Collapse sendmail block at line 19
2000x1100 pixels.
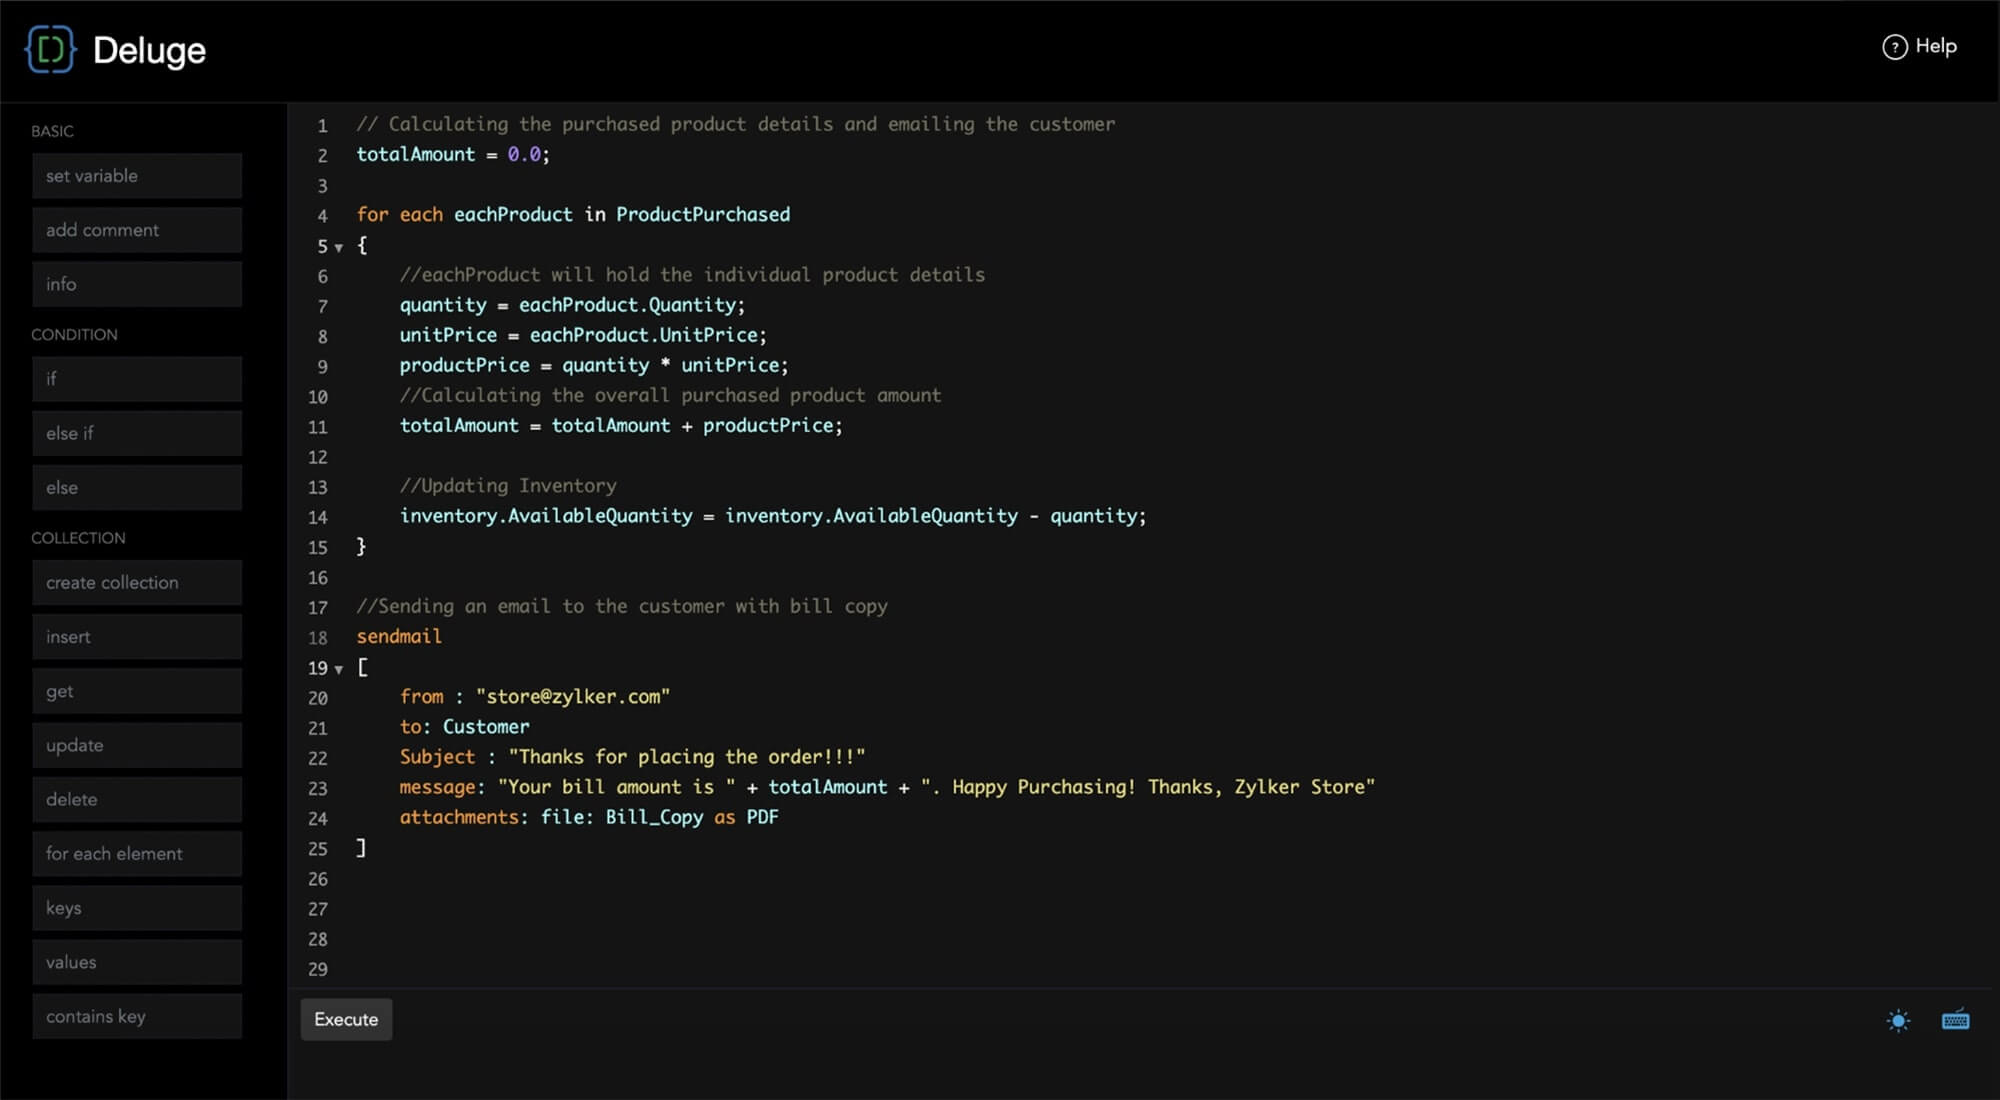tap(339, 669)
